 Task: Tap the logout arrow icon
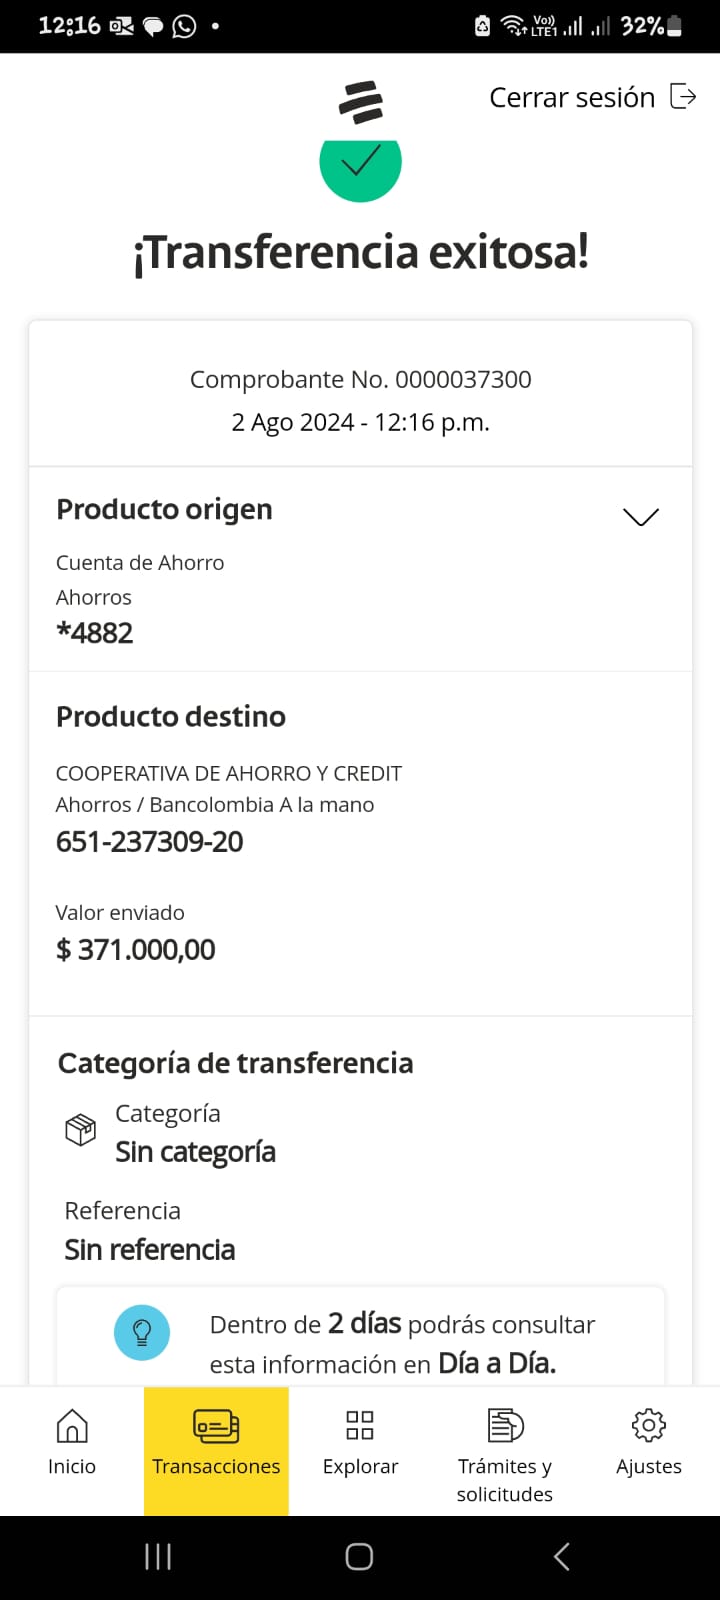(683, 96)
